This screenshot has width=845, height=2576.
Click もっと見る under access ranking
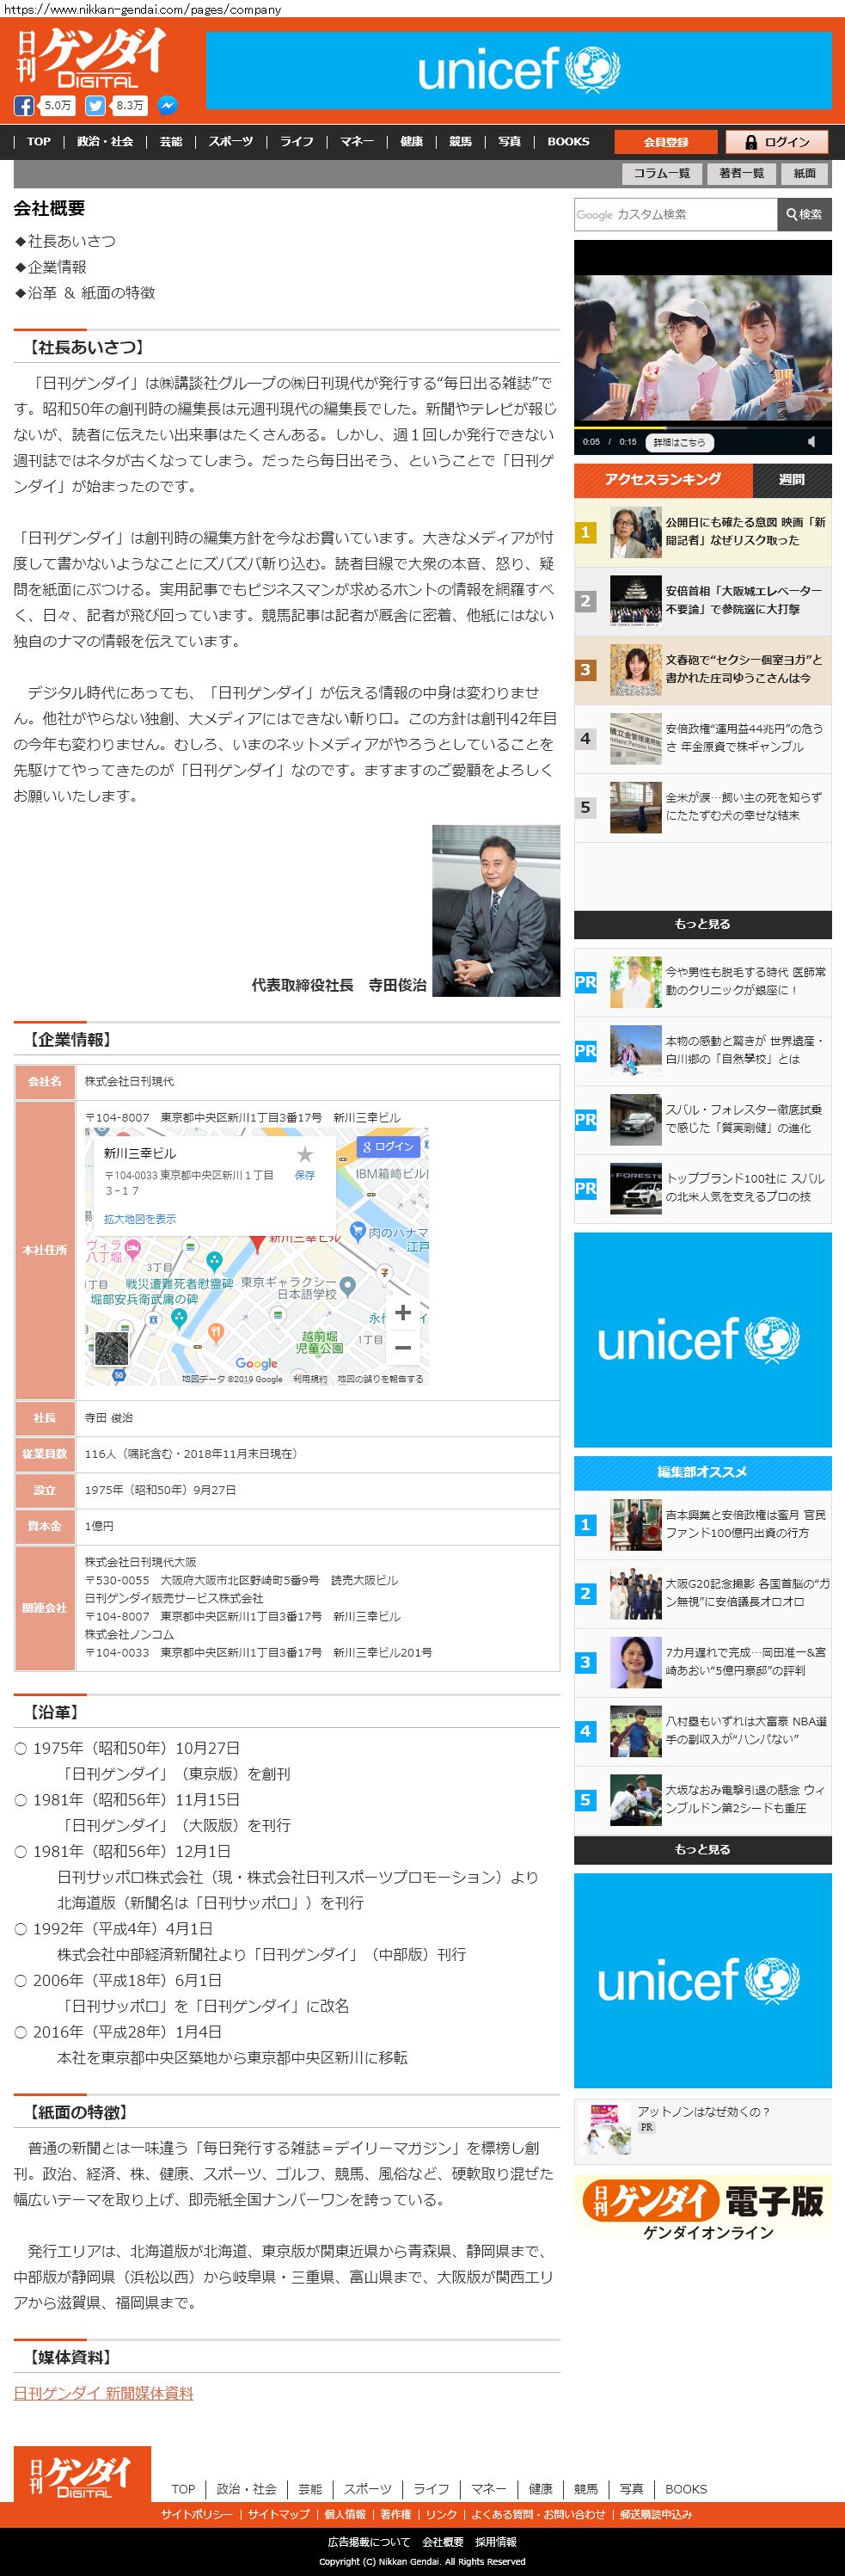703,924
